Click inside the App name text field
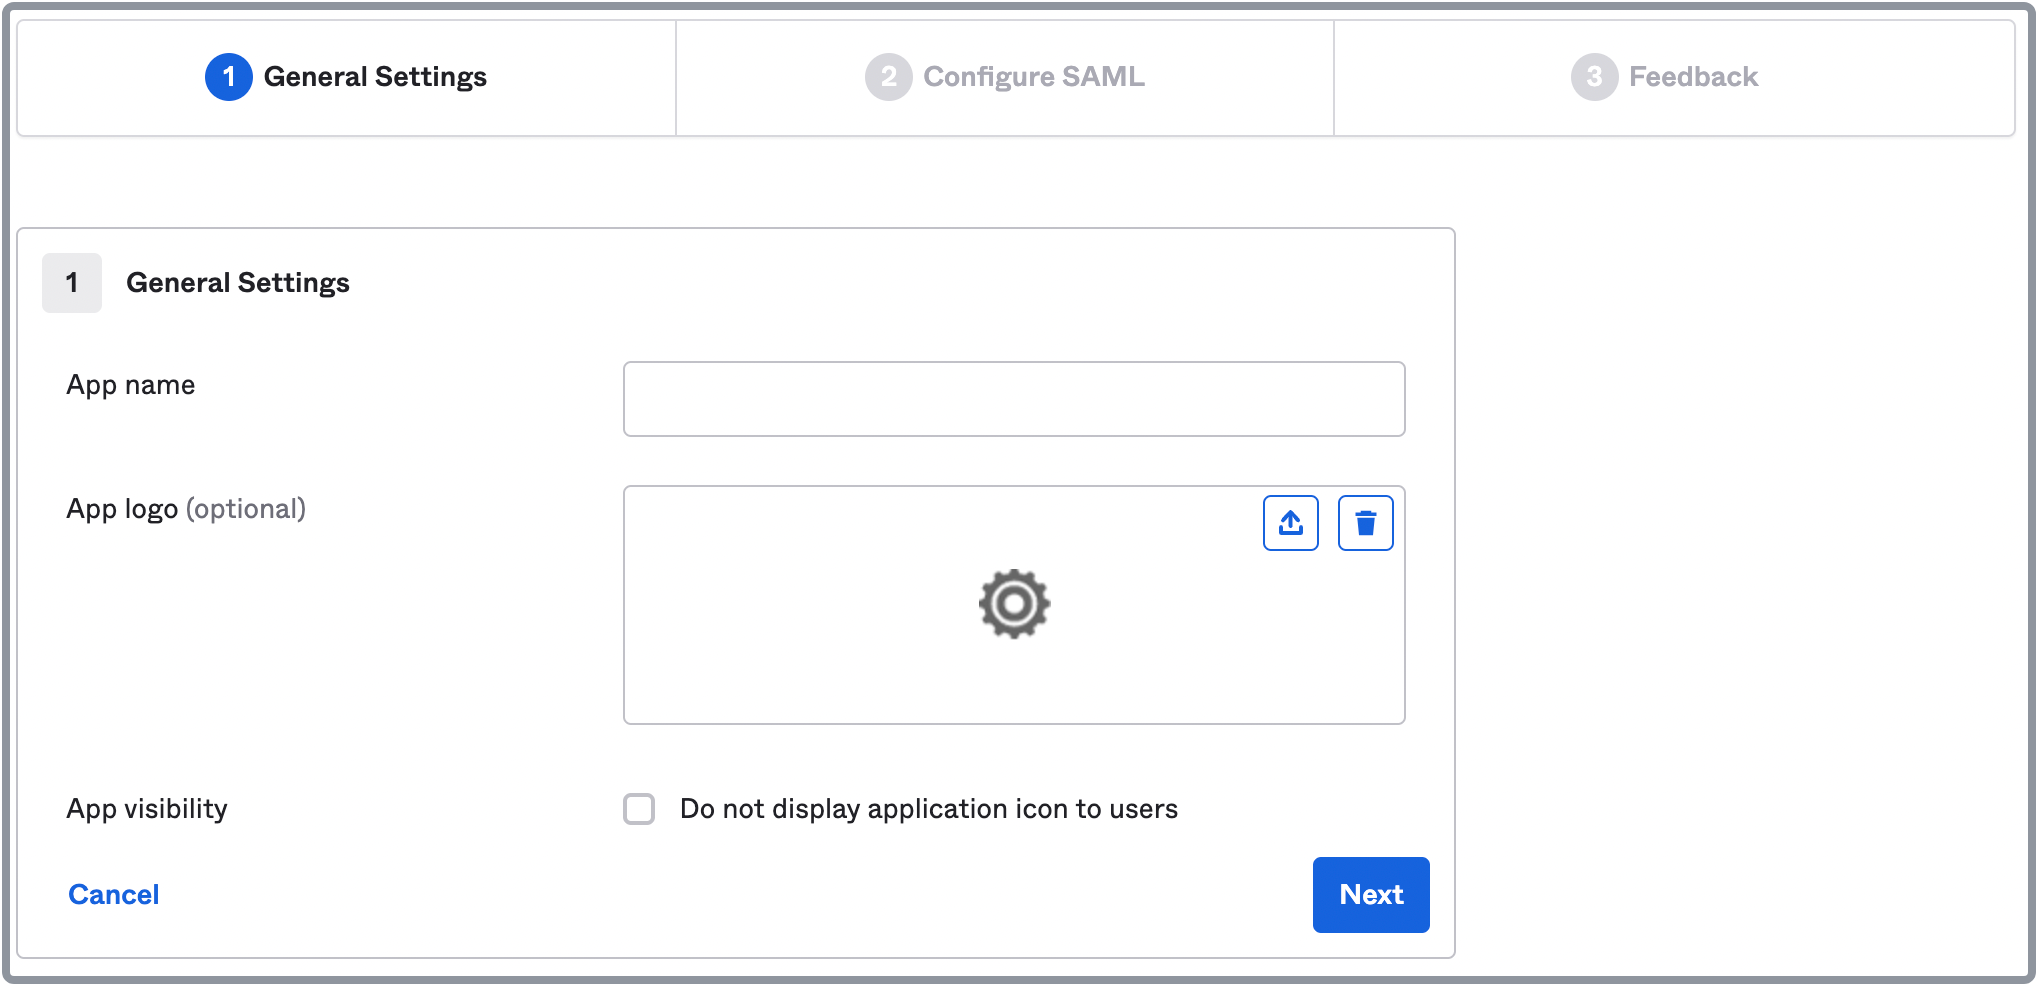The width and height of the screenshot is (2038, 986). click(1013, 399)
